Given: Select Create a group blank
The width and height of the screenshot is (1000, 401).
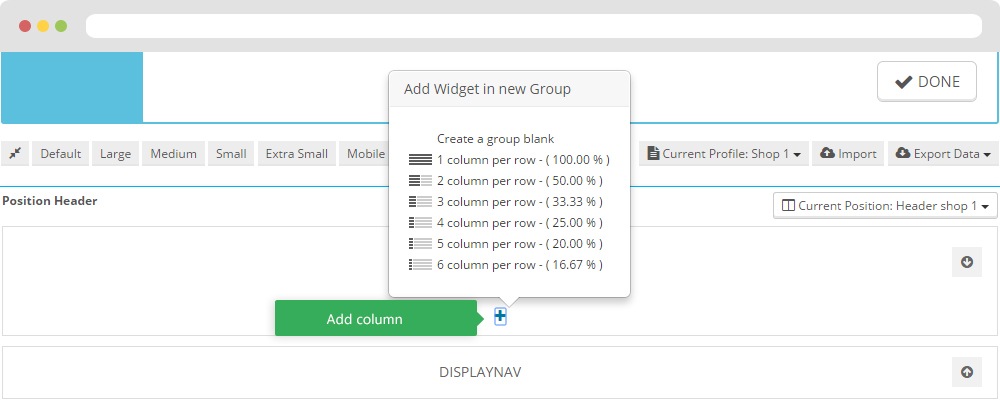Looking at the screenshot, I should 495,139.
